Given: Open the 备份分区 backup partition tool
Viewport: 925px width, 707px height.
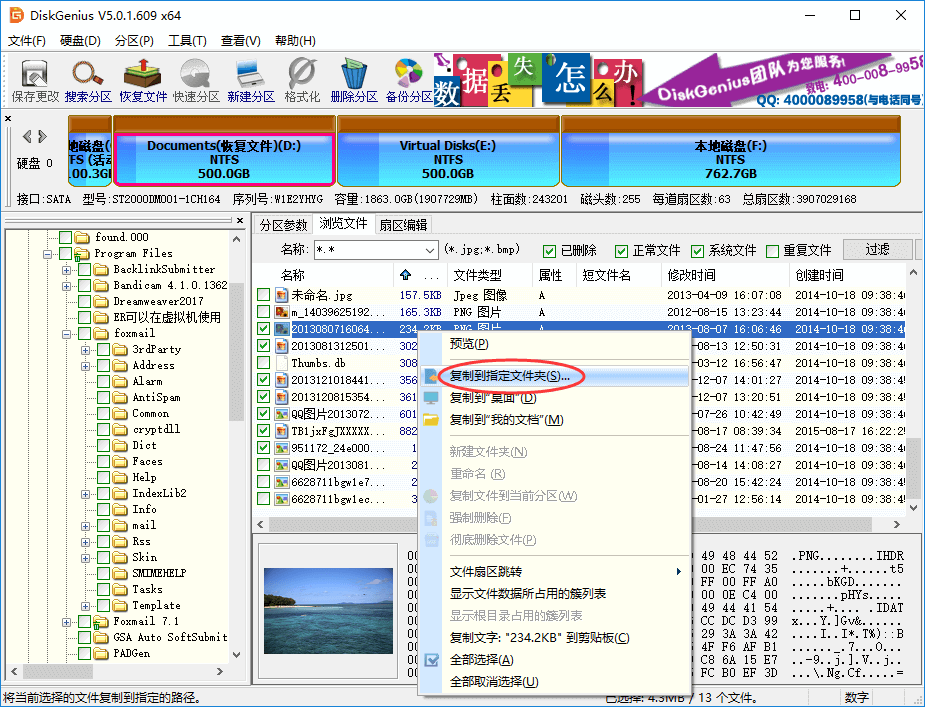Looking at the screenshot, I should [409, 81].
